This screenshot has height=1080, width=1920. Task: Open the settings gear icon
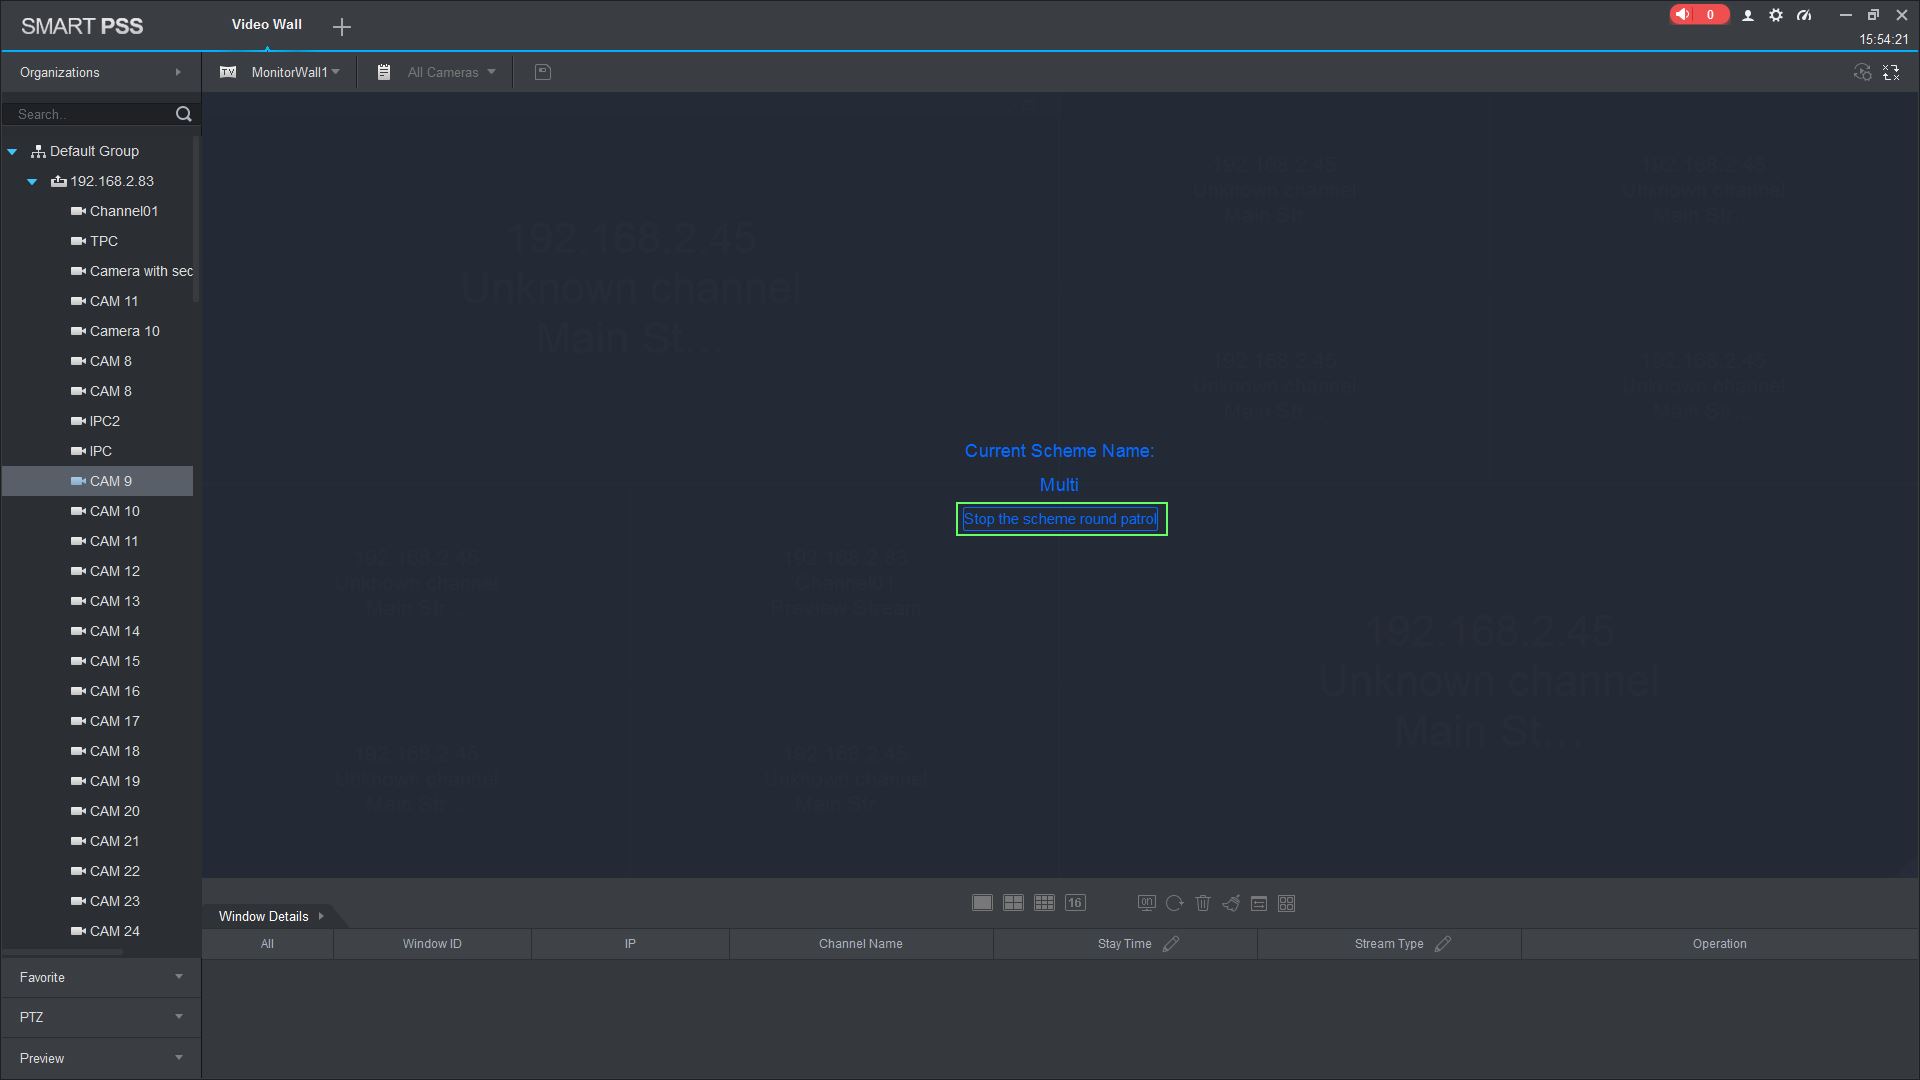pos(1776,15)
